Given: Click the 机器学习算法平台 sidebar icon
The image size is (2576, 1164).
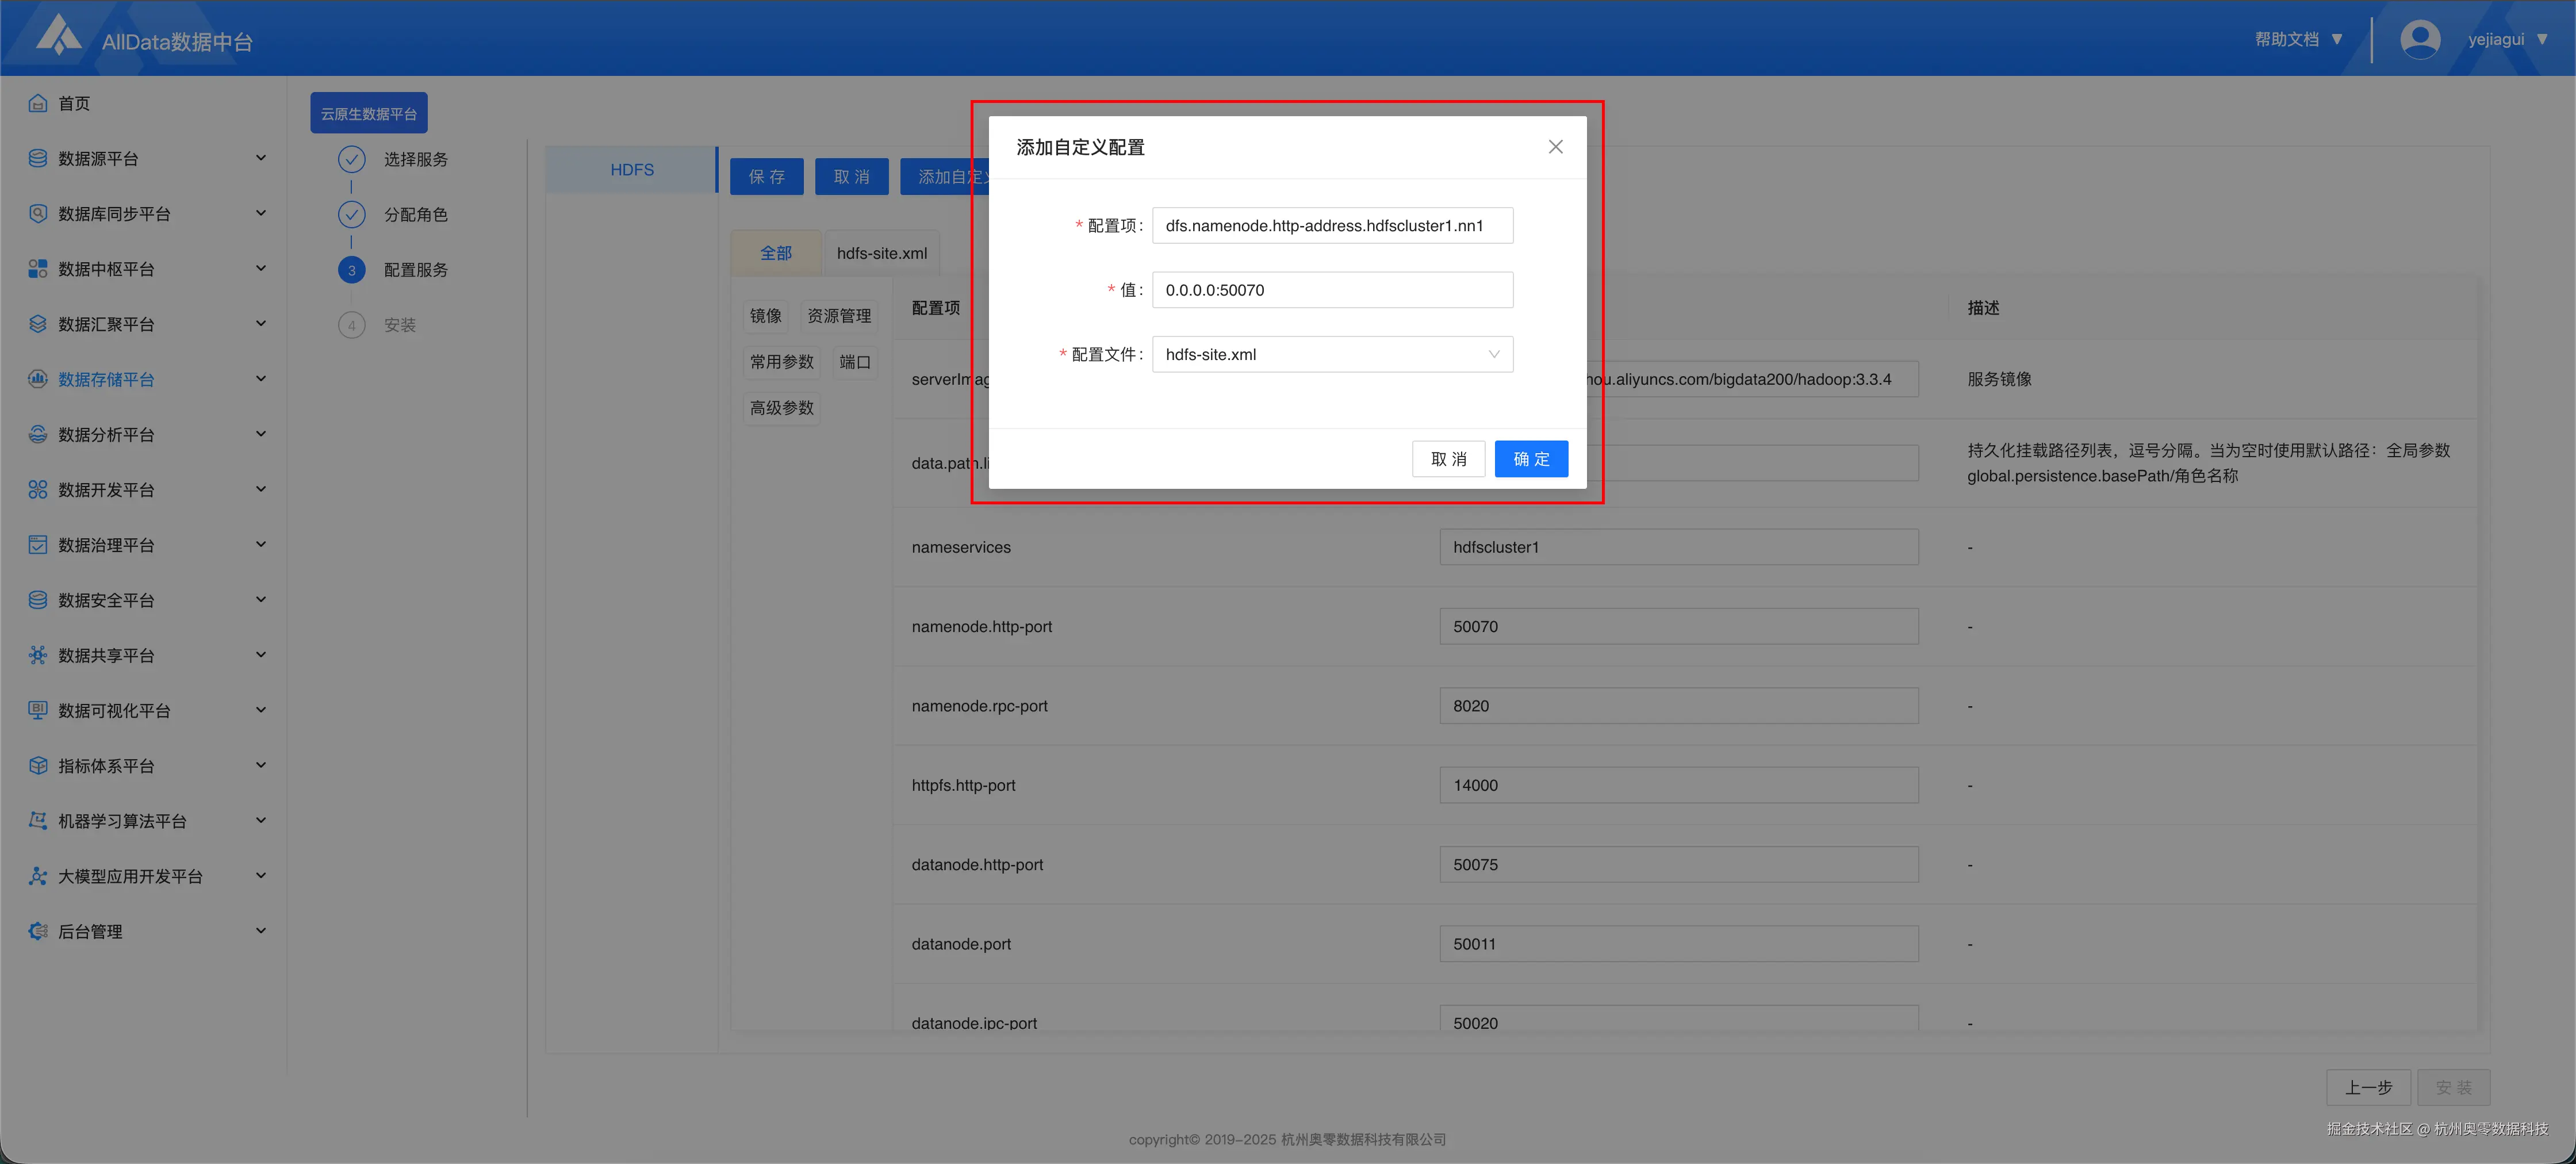Looking at the screenshot, I should pos(38,820).
